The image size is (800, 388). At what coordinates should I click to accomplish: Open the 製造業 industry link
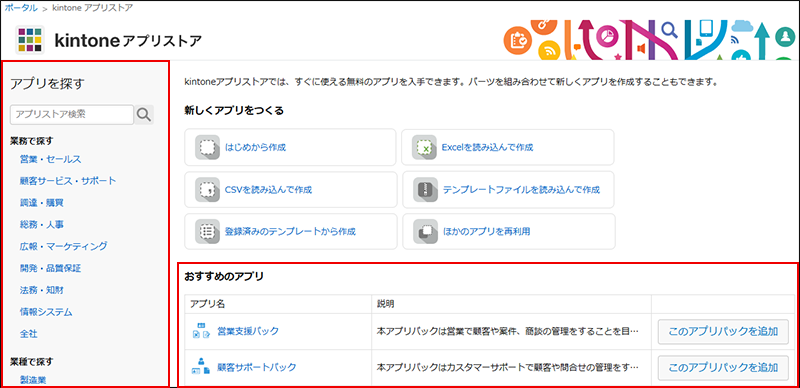click(33, 380)
